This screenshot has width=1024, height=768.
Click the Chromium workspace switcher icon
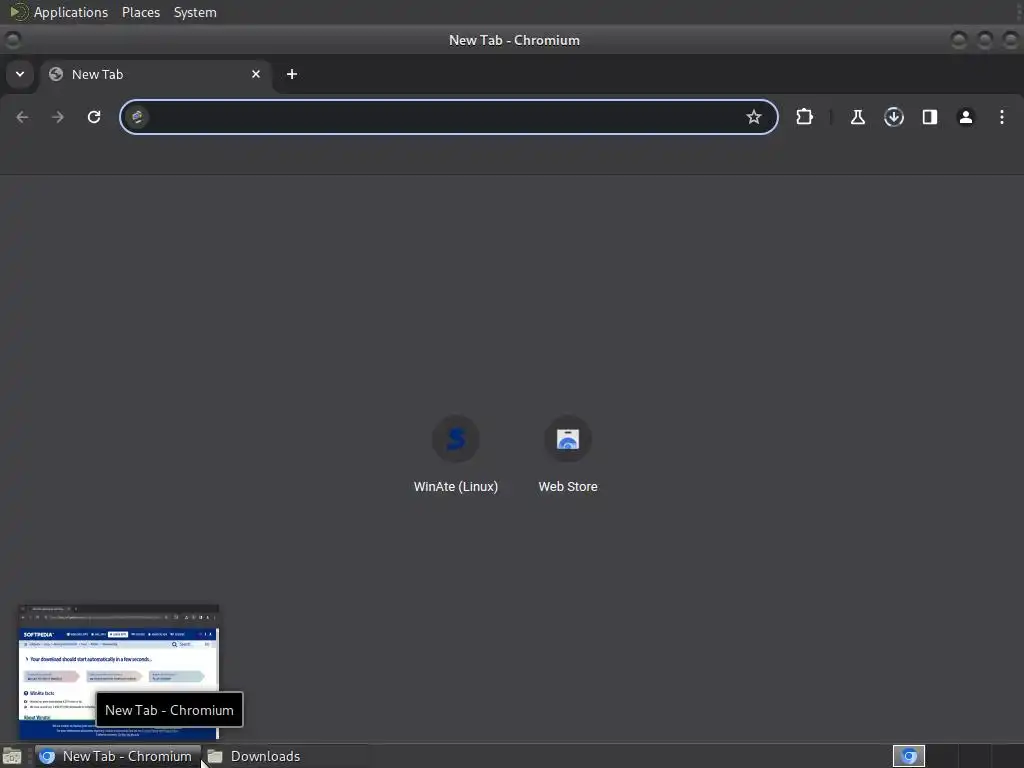click(x=908, y=756)
